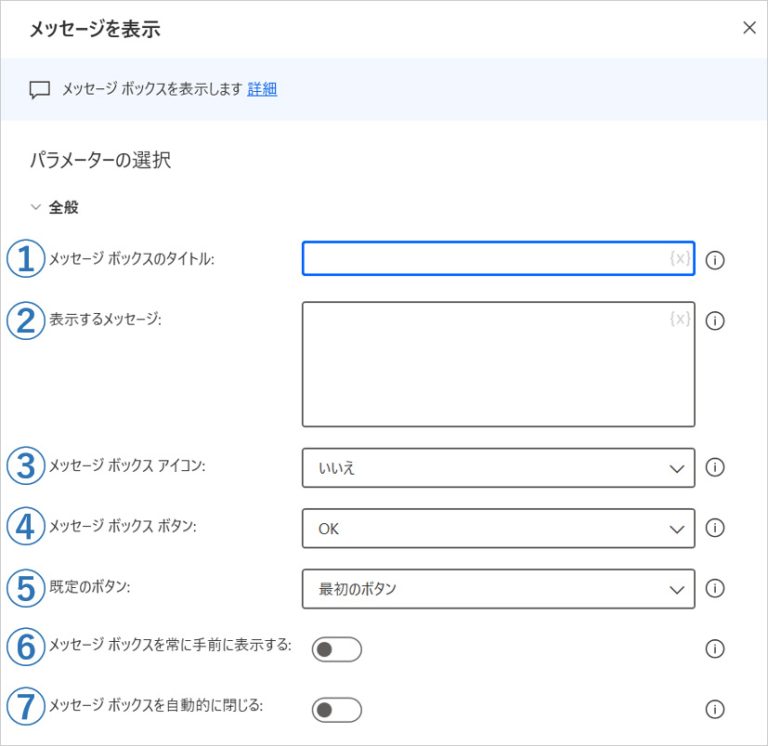Open the メッセージ ボックス ボタン dropdown showing OK
Viewport: 768px width, 746px height.
498,528
